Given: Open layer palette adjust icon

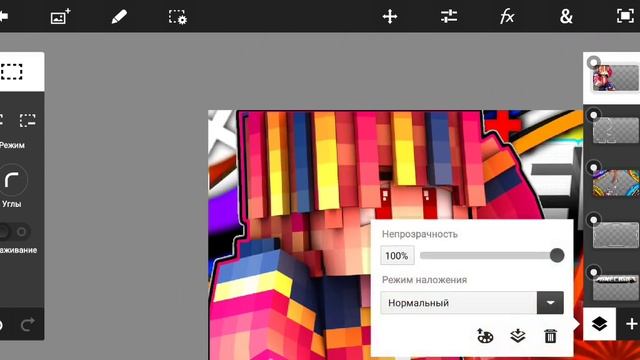Looking at the screenshot, I should click(x=485, y=336).
